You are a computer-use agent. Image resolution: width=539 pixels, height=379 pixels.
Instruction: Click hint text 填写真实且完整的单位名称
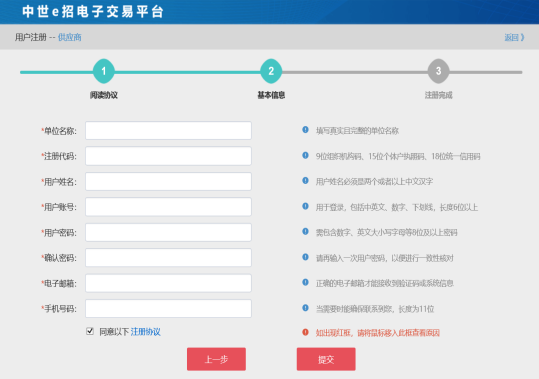[x=357, y=131]
